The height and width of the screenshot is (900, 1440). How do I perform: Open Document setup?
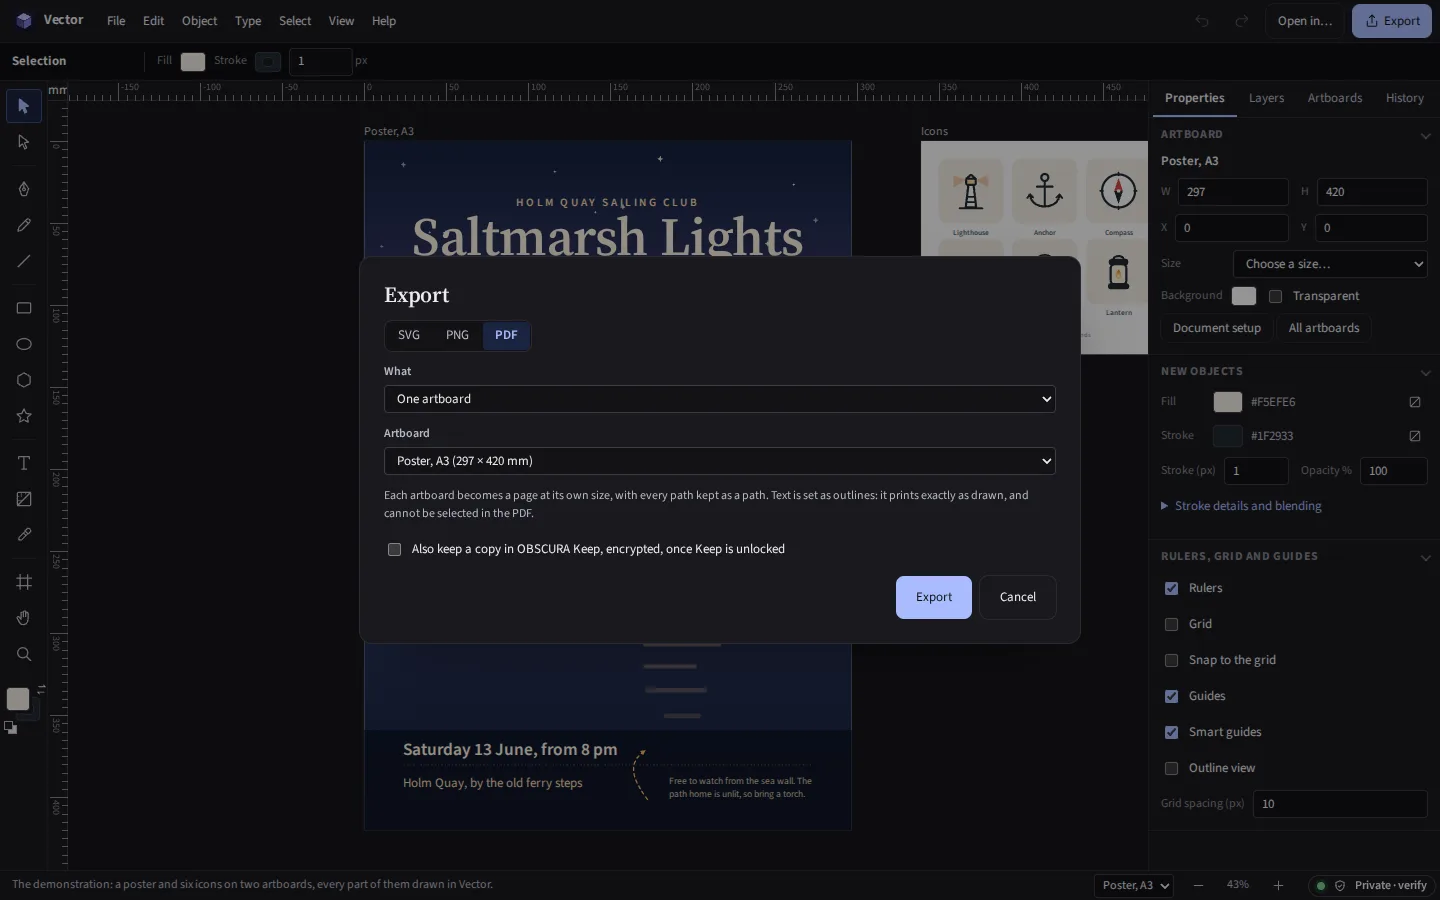coord(1217,328)
